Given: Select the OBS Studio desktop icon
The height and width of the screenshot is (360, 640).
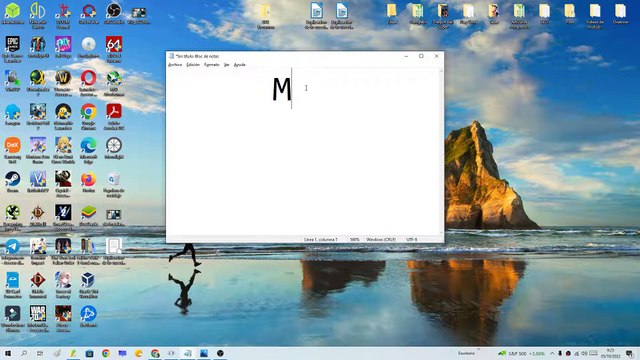Looking at the screenshot, I should tap(114, 14).
